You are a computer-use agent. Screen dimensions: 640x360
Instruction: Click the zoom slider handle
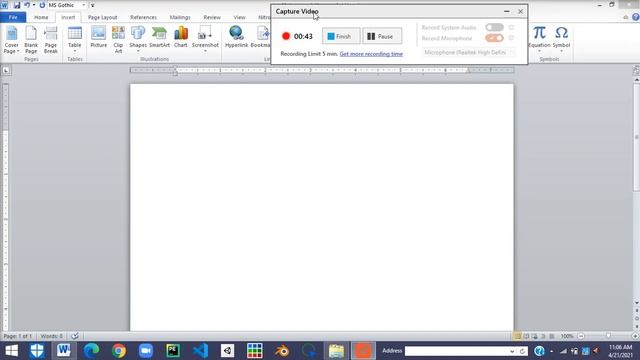[x=608, y=336]
